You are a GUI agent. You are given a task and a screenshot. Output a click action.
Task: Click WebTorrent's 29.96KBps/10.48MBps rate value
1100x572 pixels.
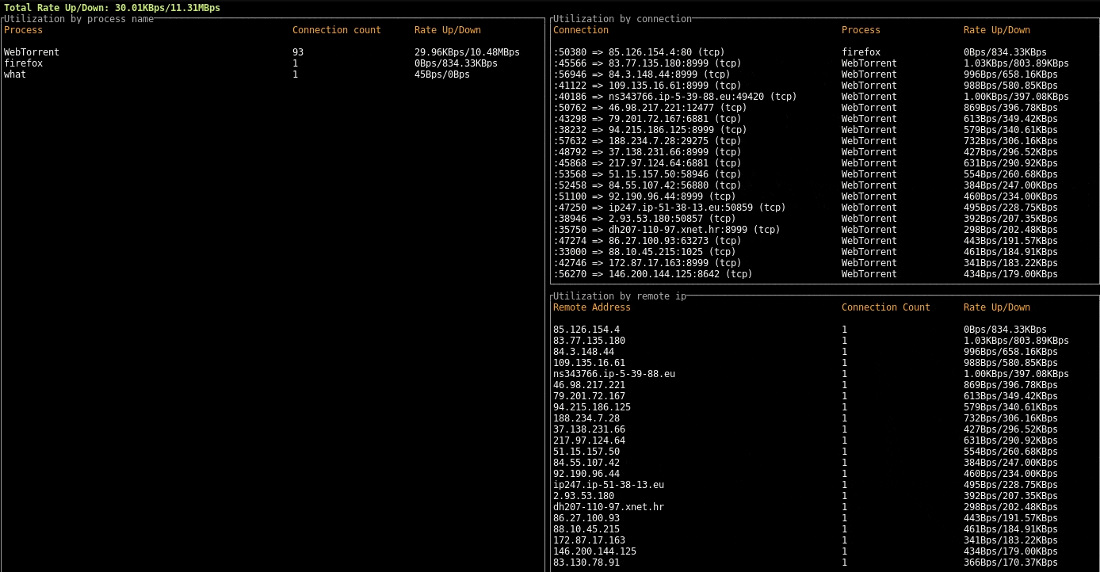click(467, 52)
